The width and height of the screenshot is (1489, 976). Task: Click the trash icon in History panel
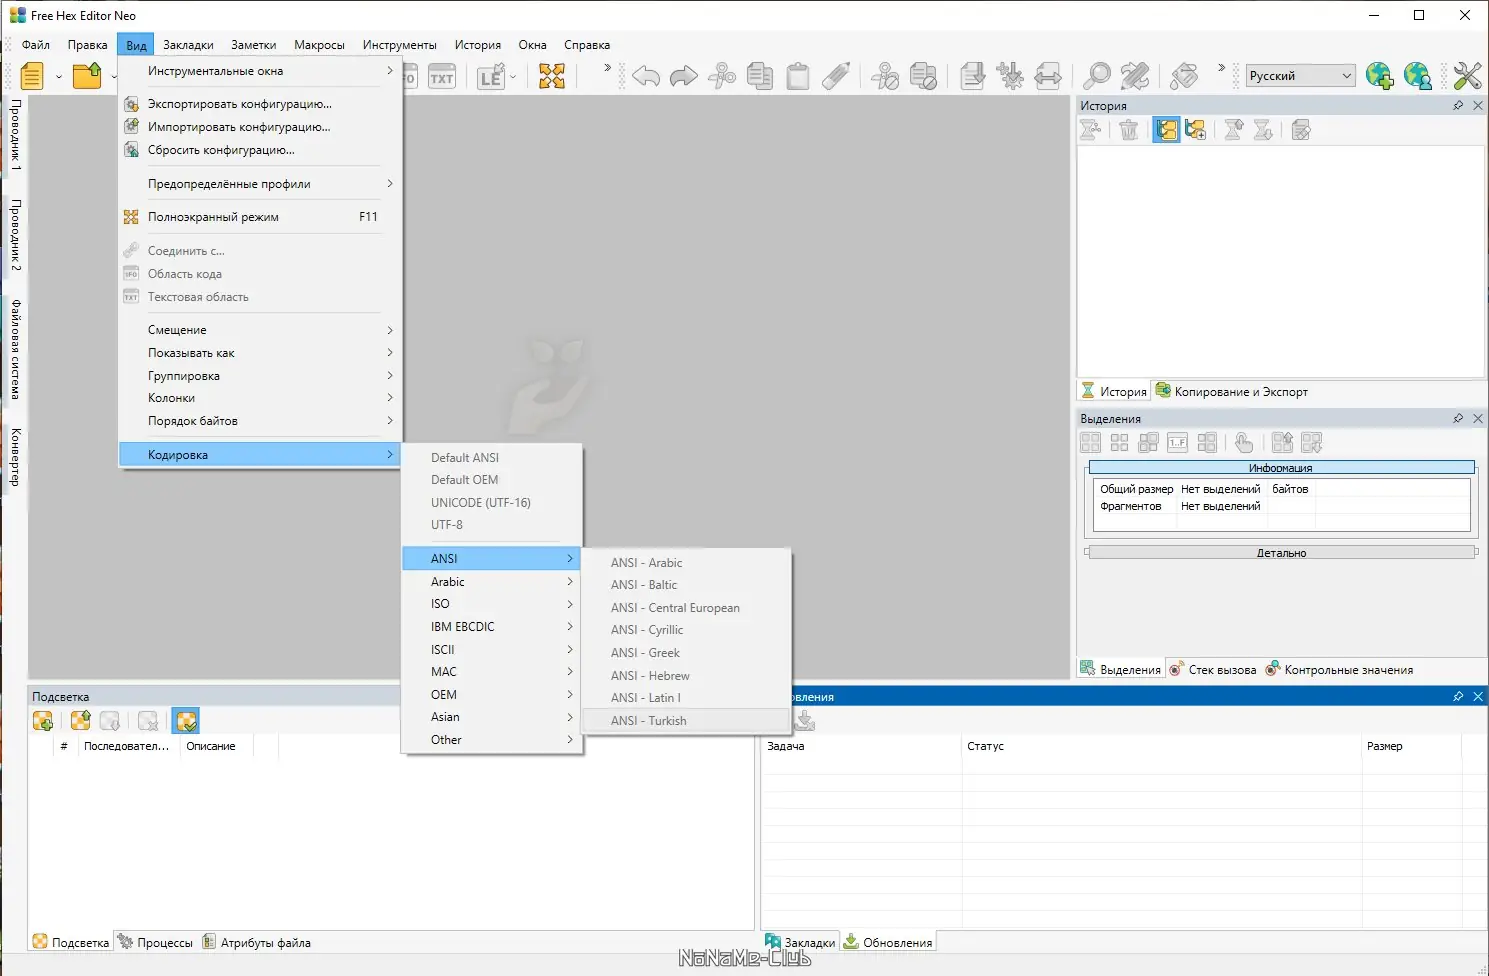pyautogui.click(x=1129, y=130)
